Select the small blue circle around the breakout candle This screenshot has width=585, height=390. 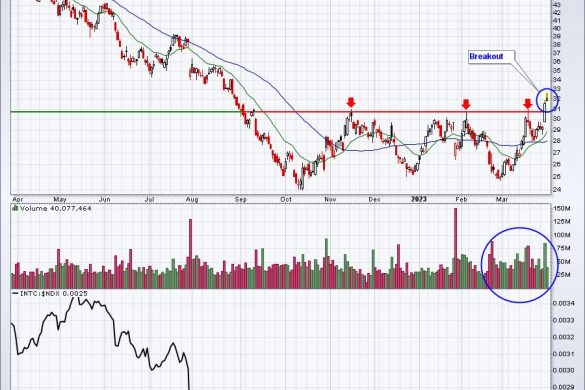(547, 101)
